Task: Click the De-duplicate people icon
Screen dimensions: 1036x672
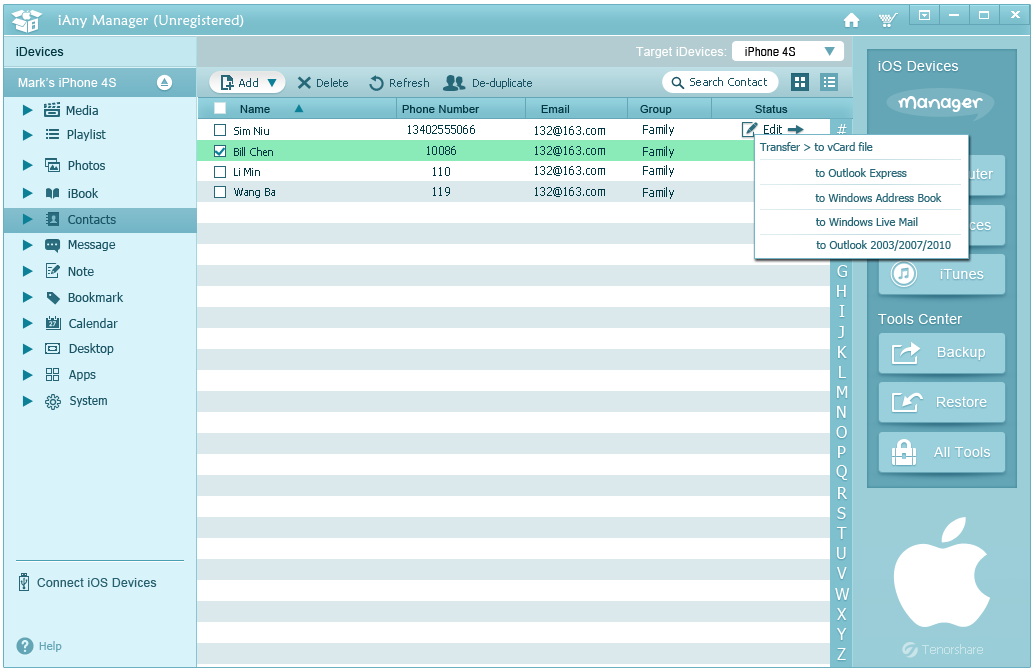Action: tap(454, 83)
